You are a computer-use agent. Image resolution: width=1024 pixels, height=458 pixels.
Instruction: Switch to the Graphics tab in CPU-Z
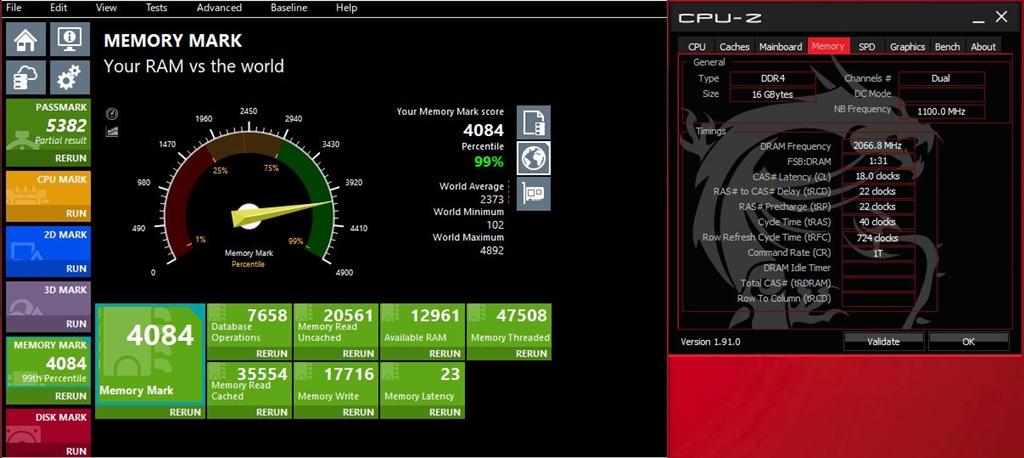pos(907,46)
